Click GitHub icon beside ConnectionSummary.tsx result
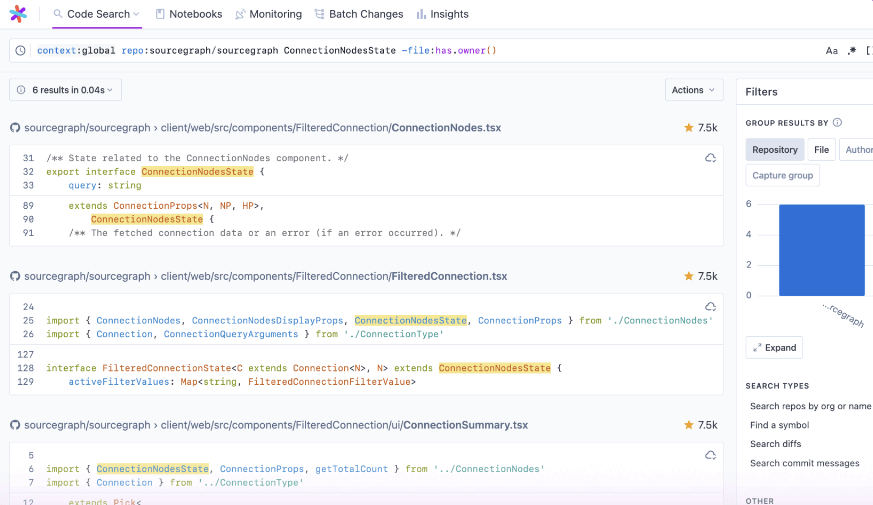873x505 pixels. (x=15, y=425)
